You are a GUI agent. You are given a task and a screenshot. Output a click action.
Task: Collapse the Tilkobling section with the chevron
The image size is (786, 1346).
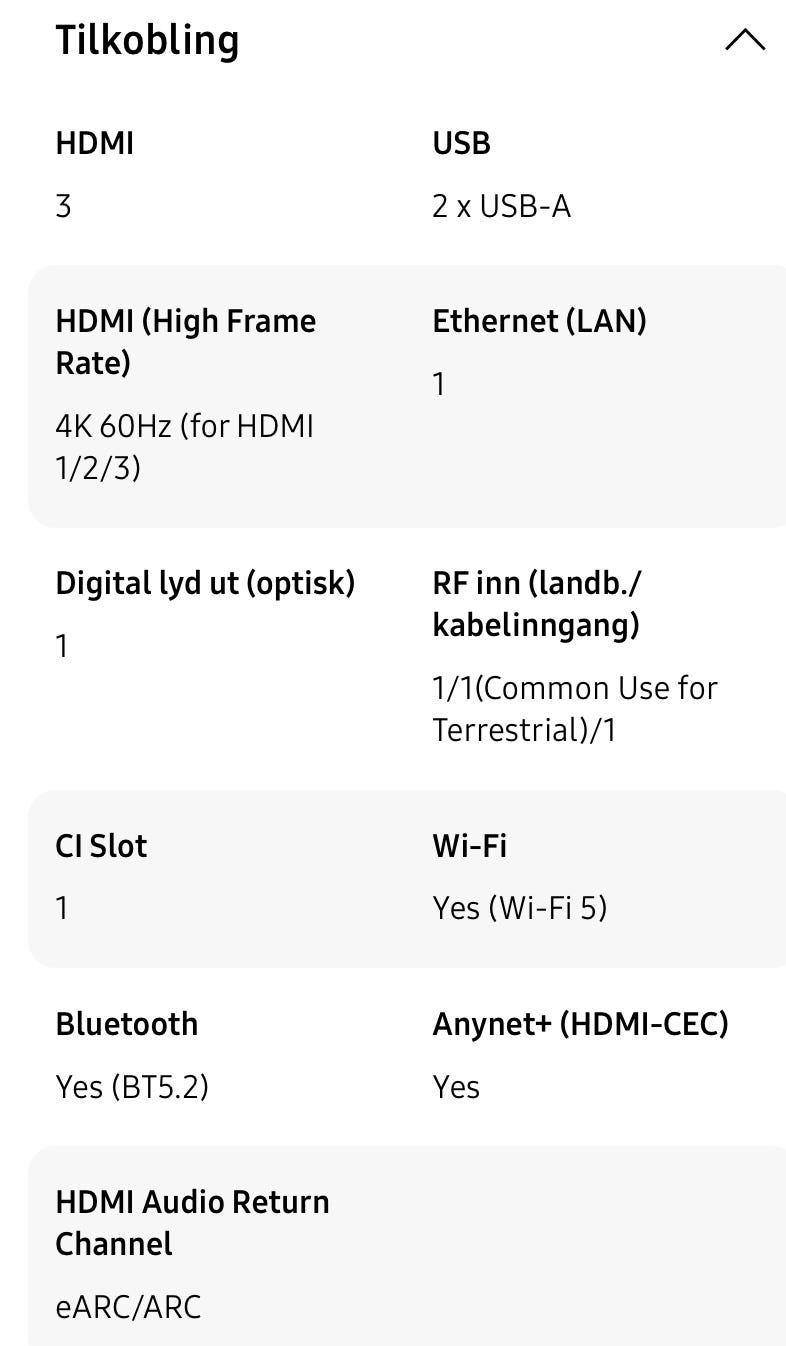coord(744,41)
